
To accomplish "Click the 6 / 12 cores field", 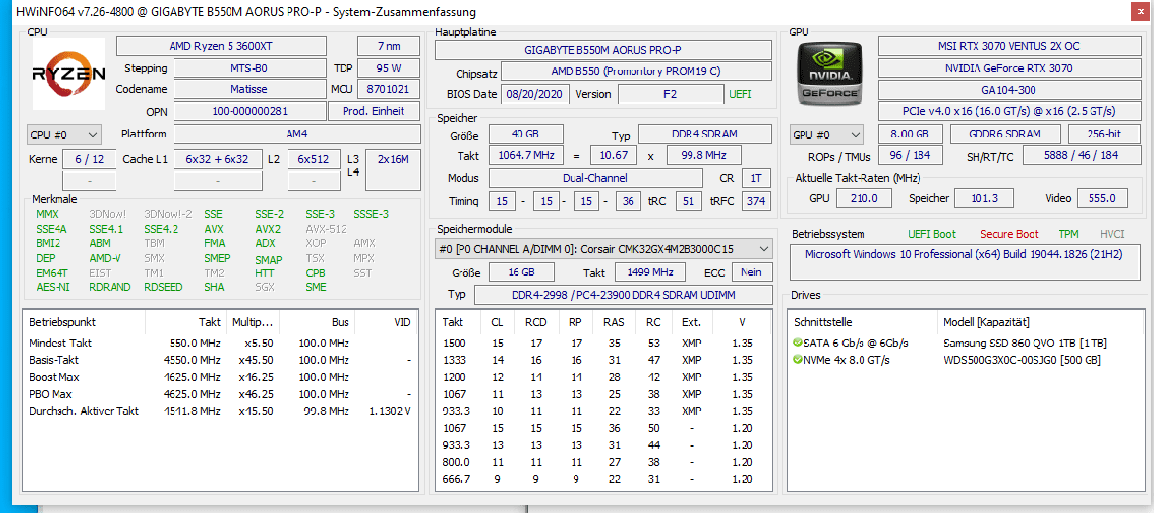I will (x=89, y=159).
